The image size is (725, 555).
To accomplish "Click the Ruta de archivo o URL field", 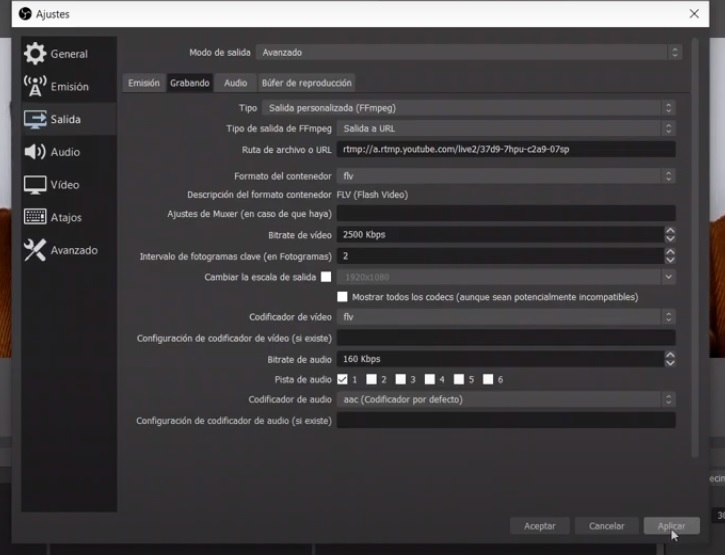I will tap(506, 149).
